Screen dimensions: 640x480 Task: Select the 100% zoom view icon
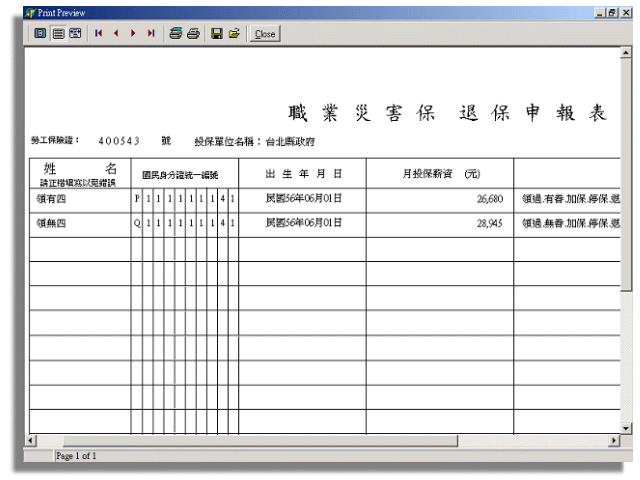(58, 33)
